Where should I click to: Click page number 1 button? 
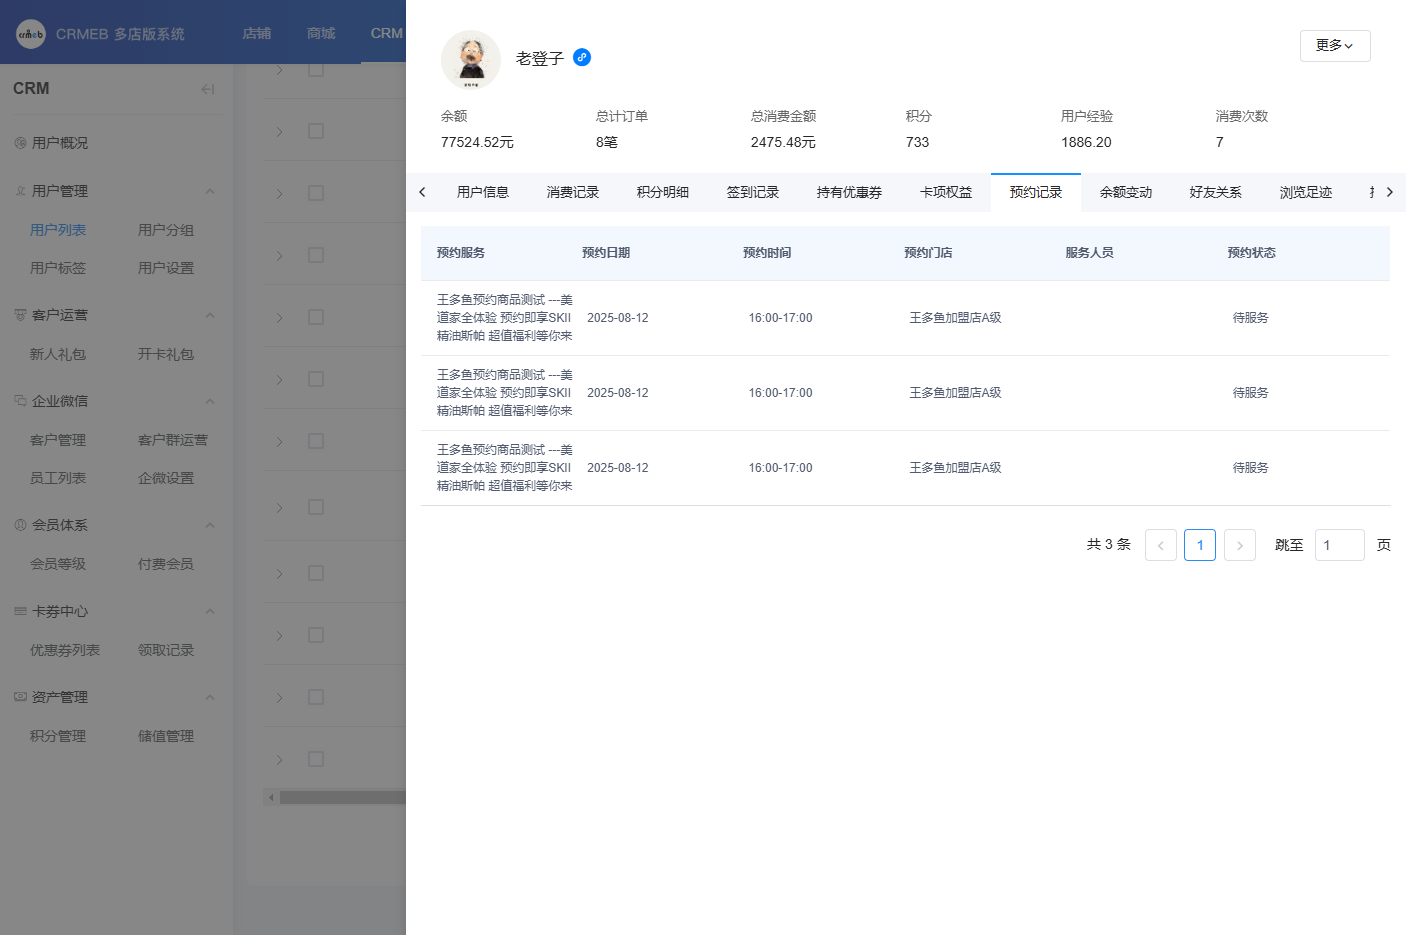point(1199,545)
